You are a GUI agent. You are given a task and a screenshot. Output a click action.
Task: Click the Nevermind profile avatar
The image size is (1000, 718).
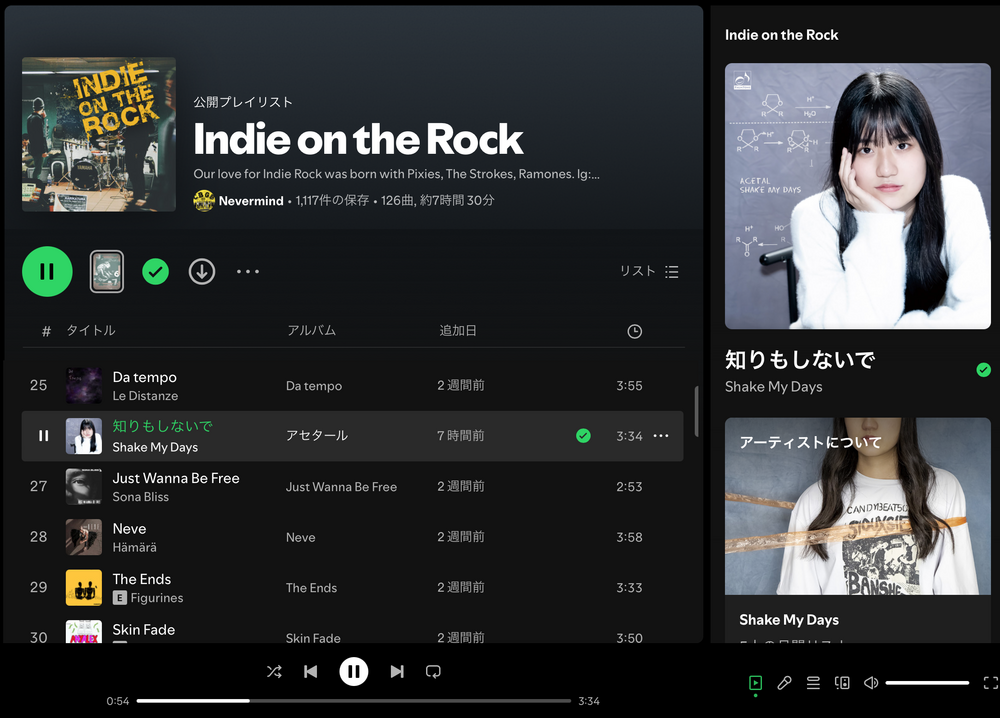click(x=203, y=200)
